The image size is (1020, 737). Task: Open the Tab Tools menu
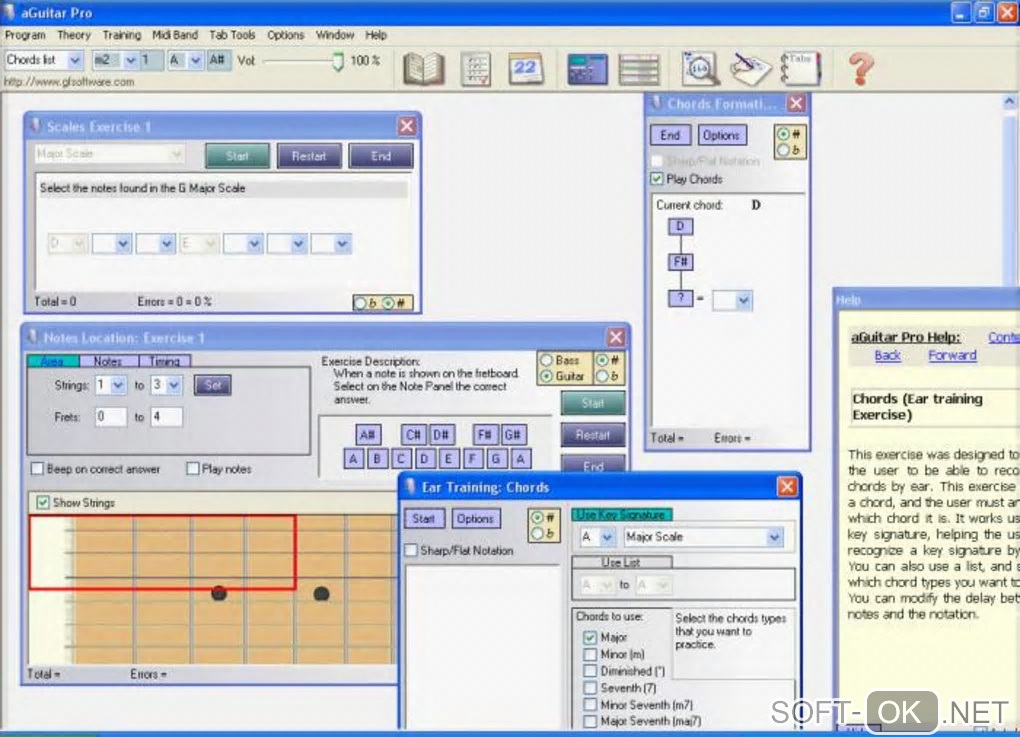point(232,35)
